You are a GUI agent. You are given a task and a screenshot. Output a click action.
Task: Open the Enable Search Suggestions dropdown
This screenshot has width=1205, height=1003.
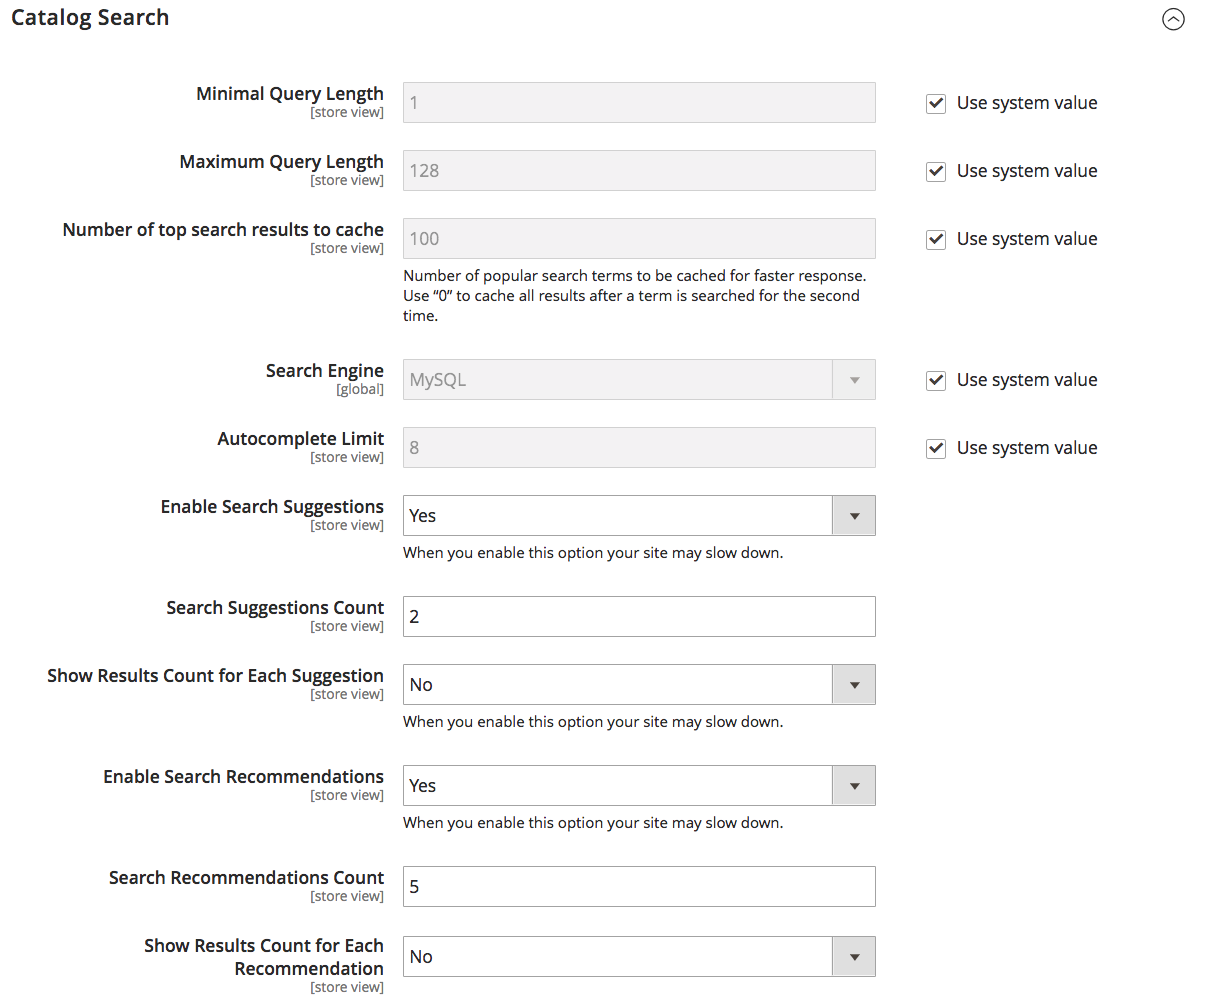pyautogui.click(x=853, y=515)
